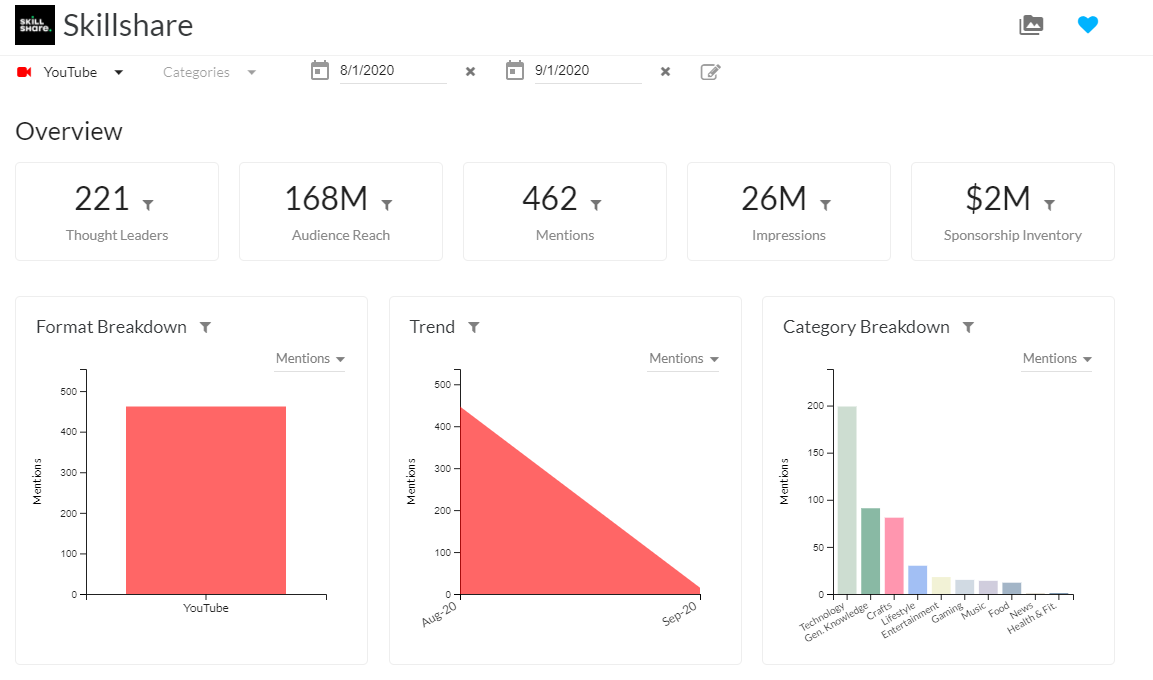Screen dimensions: 1153x680
Task: Filter the $2M Sponsorship Inventory card
Action: 1050,205
